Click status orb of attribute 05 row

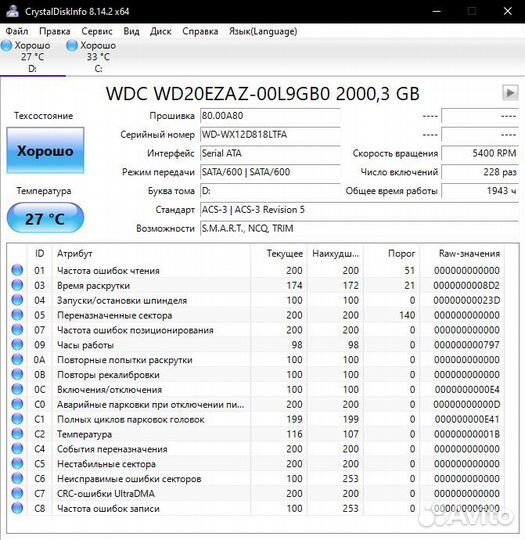[x=17, y=314]
